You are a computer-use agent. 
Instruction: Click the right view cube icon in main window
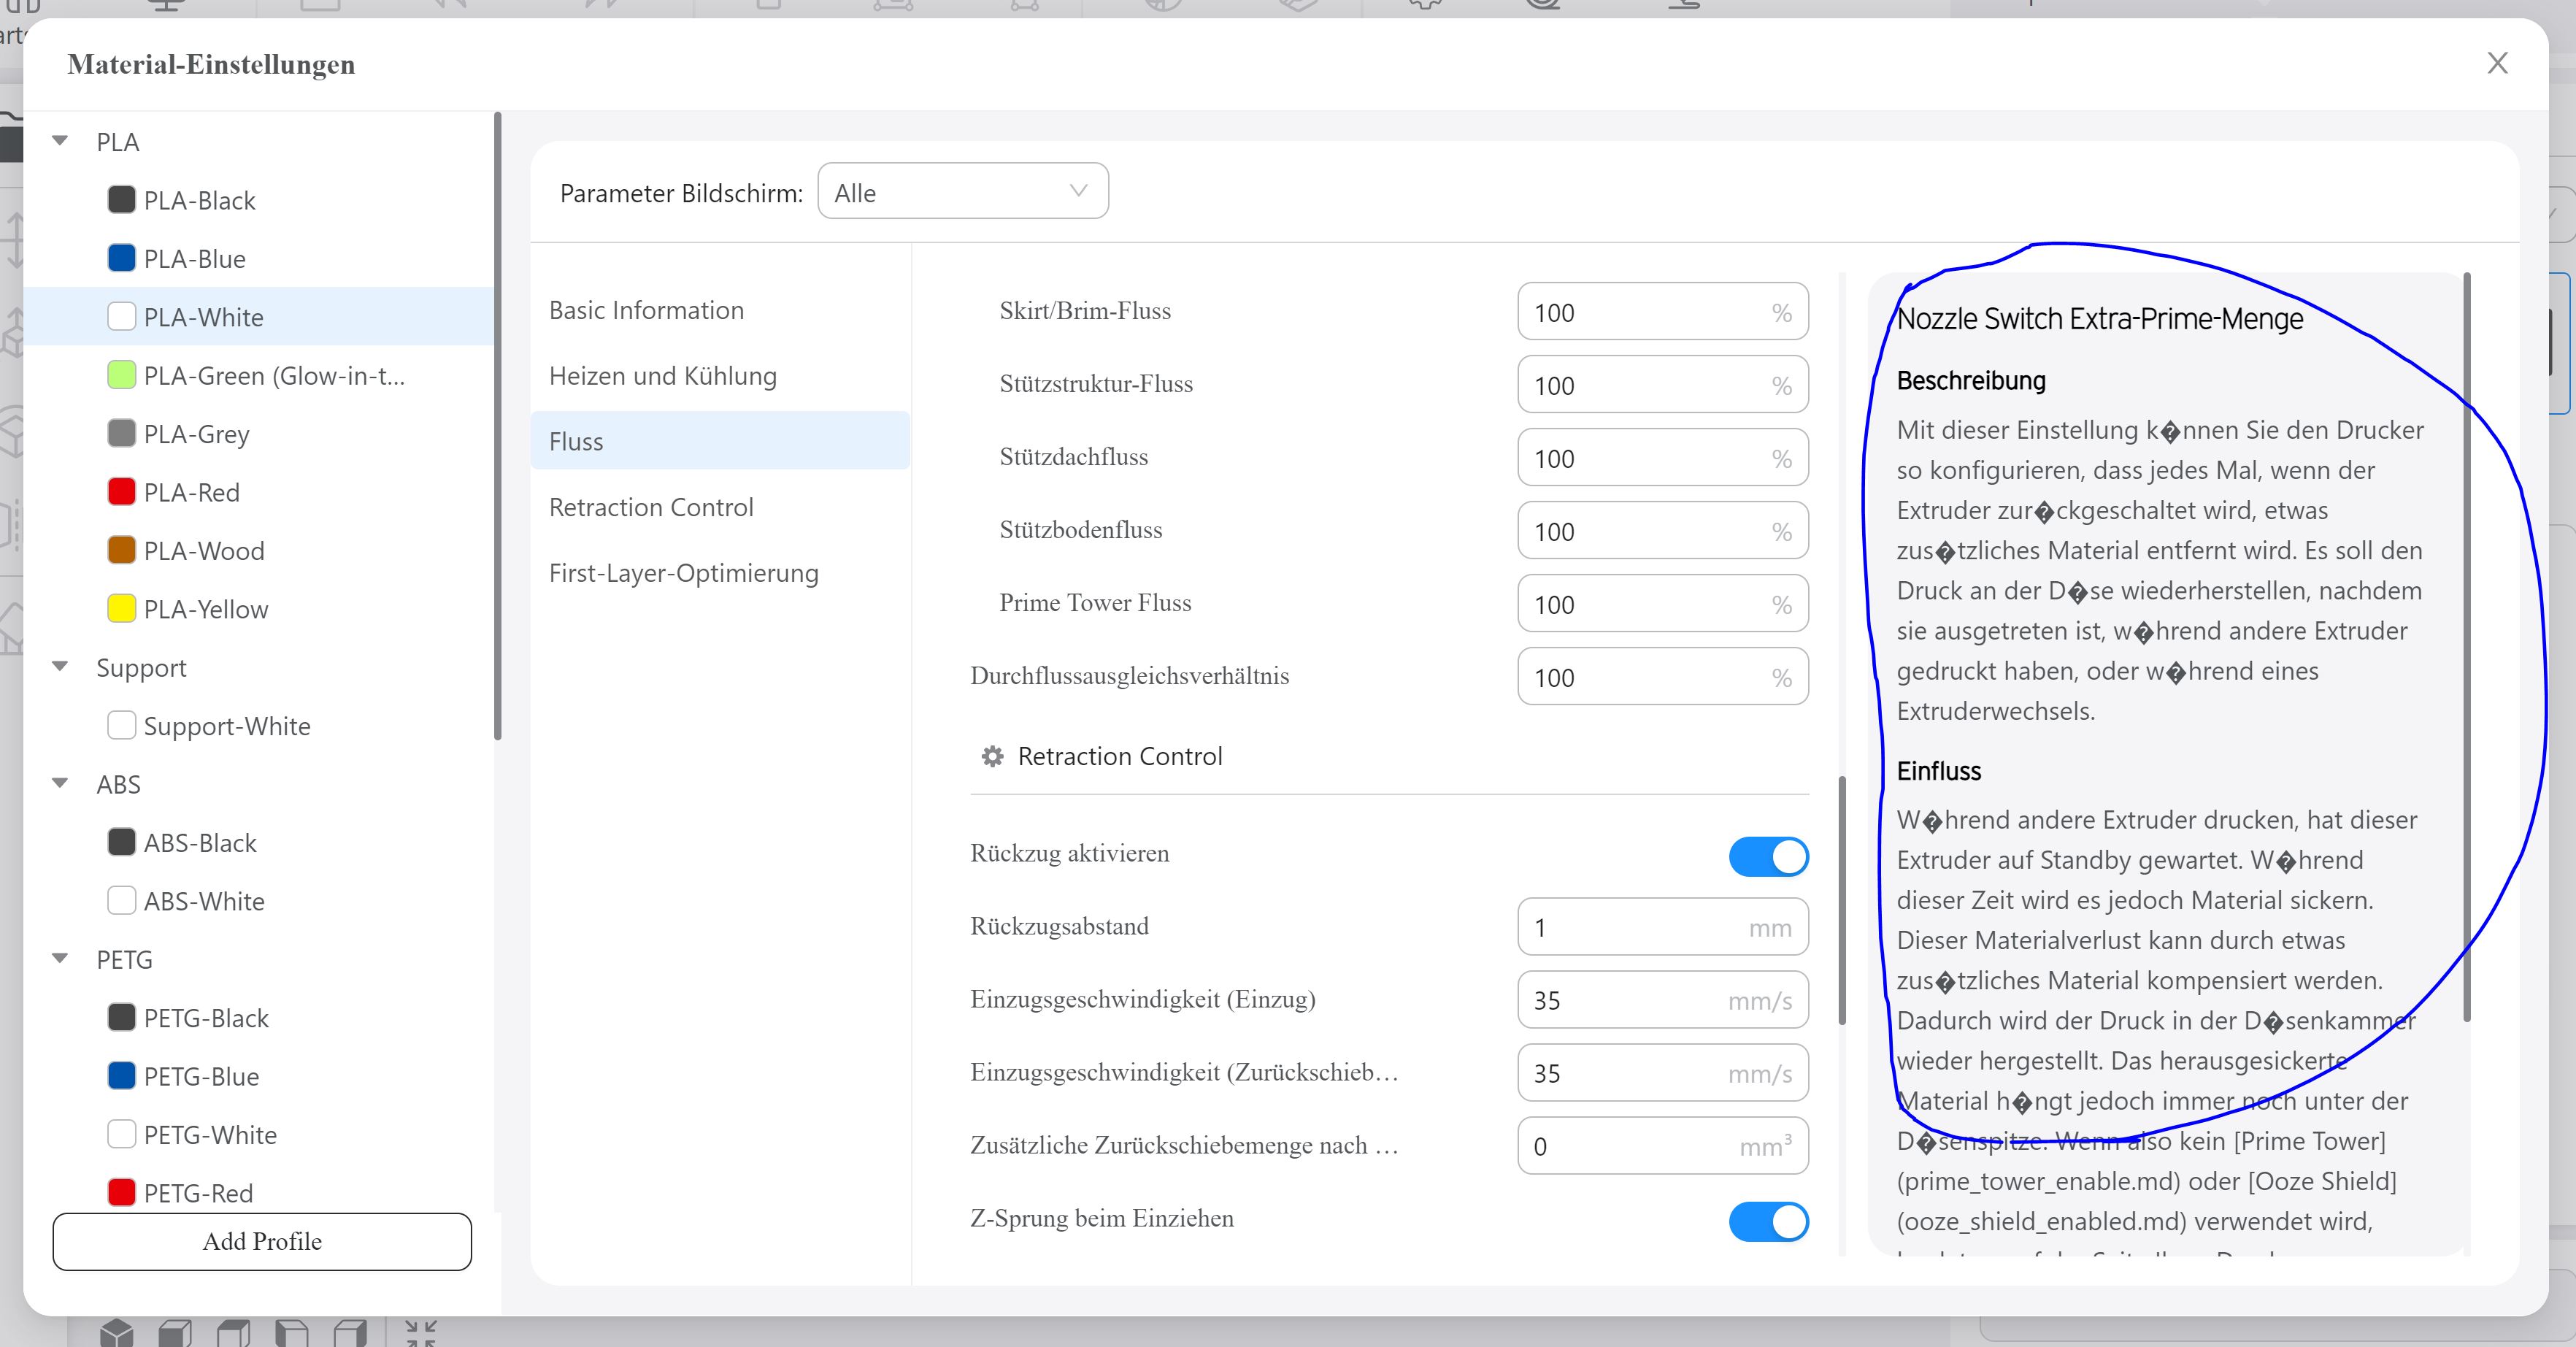(x=351, y=1332)
